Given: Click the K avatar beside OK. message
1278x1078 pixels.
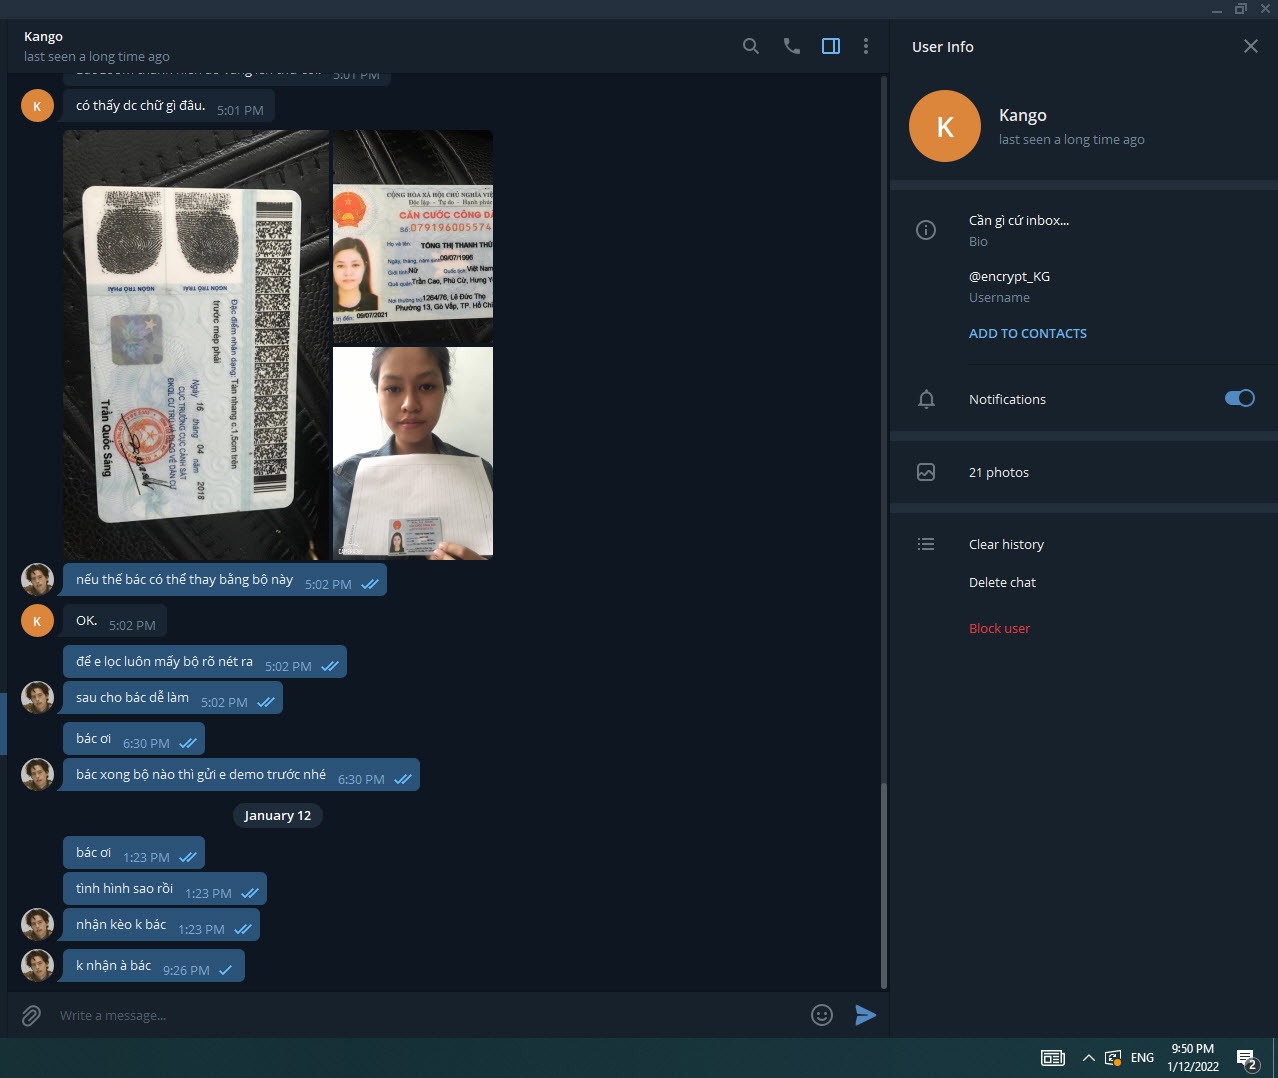Looking at the screenshot, I should (x=37, y=621).
